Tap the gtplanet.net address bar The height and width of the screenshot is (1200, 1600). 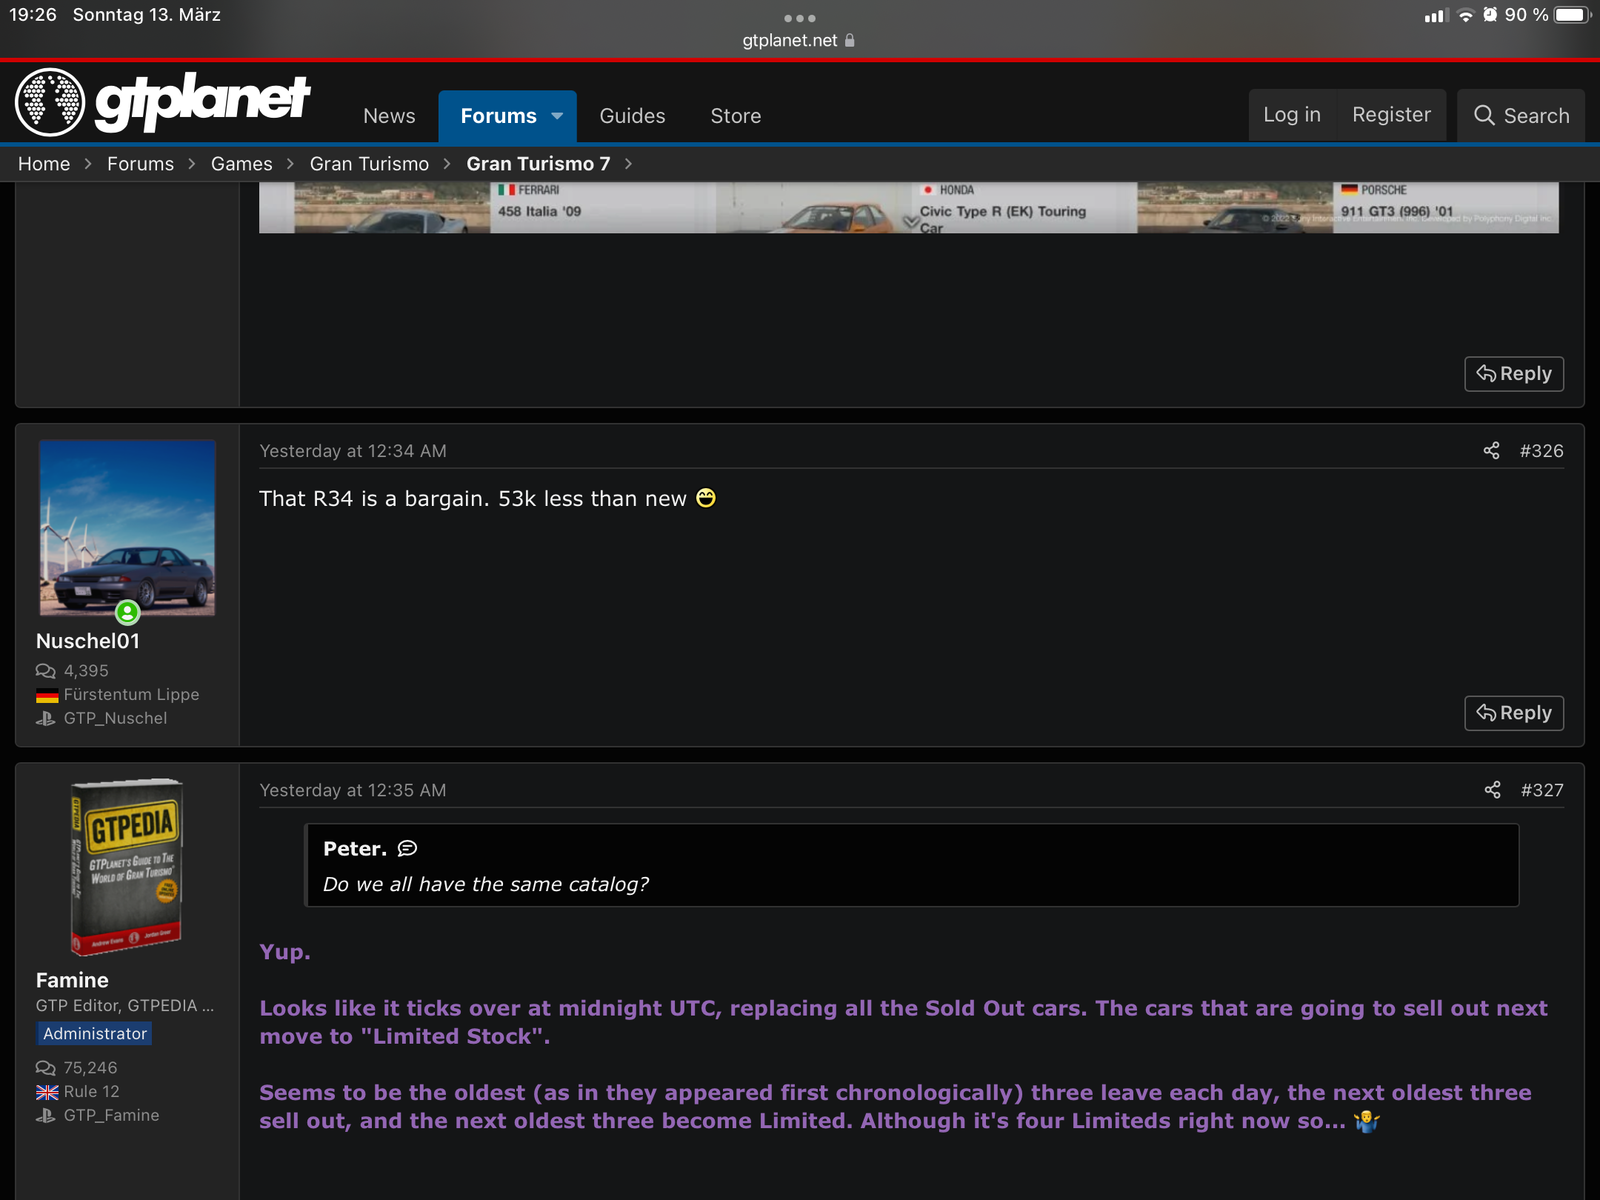[x=800, y=41]
